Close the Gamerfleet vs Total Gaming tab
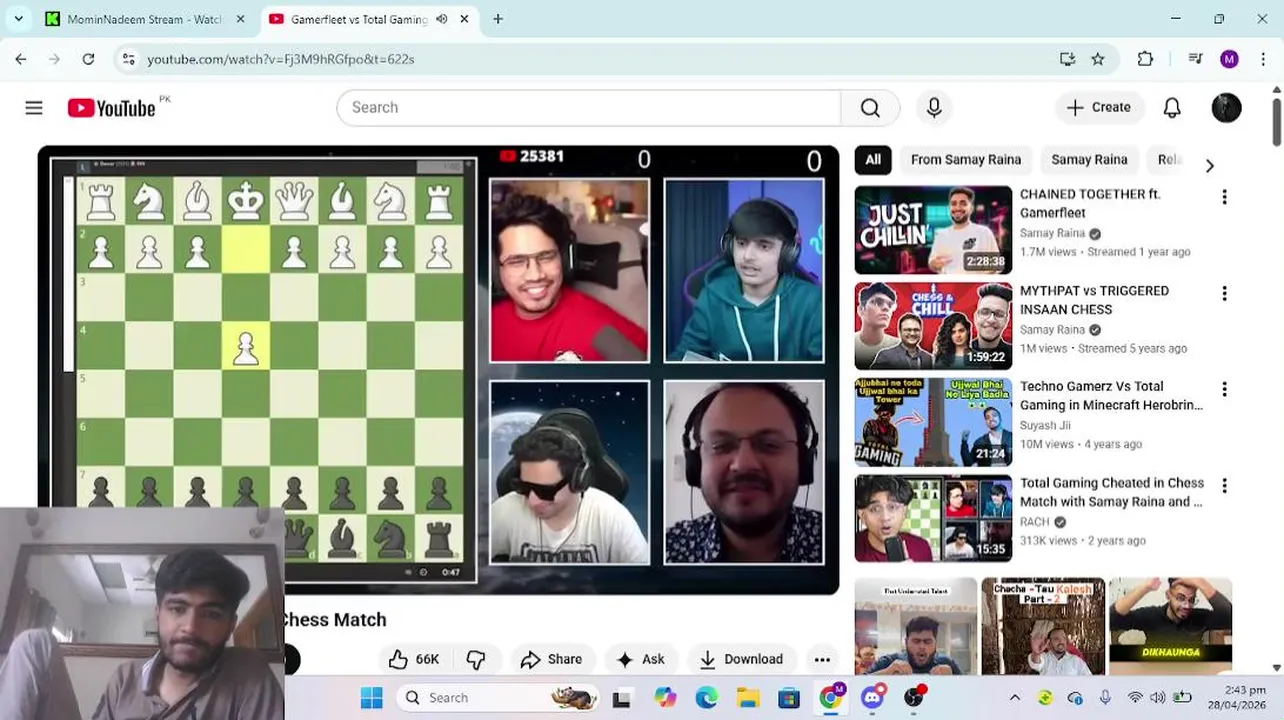This screenshot has width=1284, height=720. coord(464,19)
